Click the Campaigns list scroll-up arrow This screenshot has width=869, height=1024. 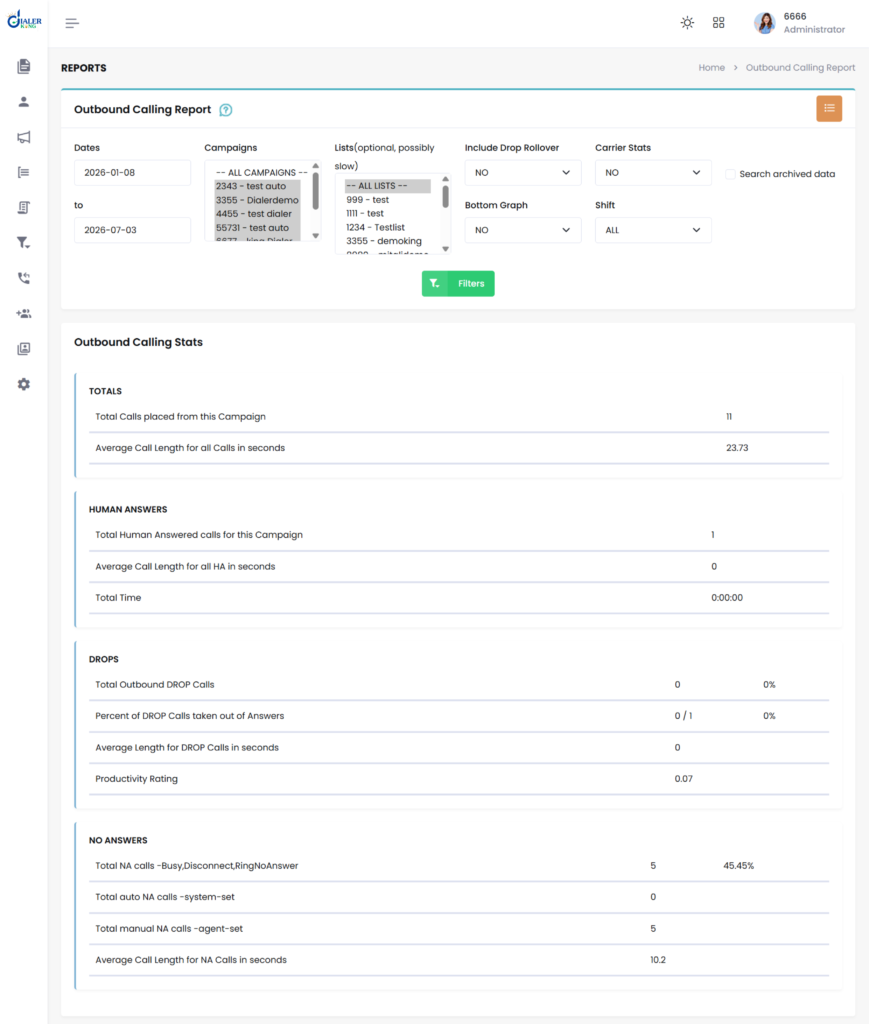[x=315, y=166]
